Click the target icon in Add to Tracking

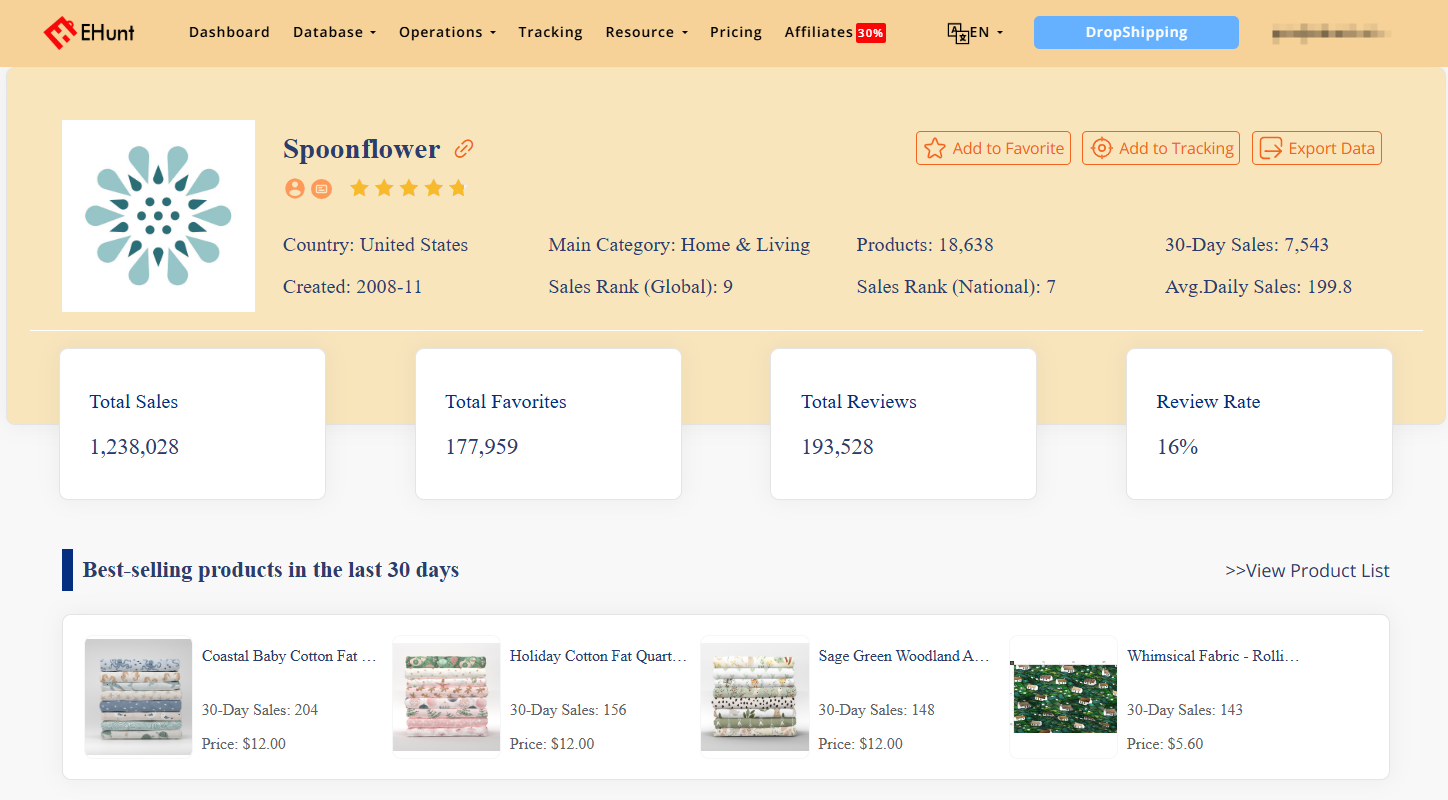click(1101, 147)
